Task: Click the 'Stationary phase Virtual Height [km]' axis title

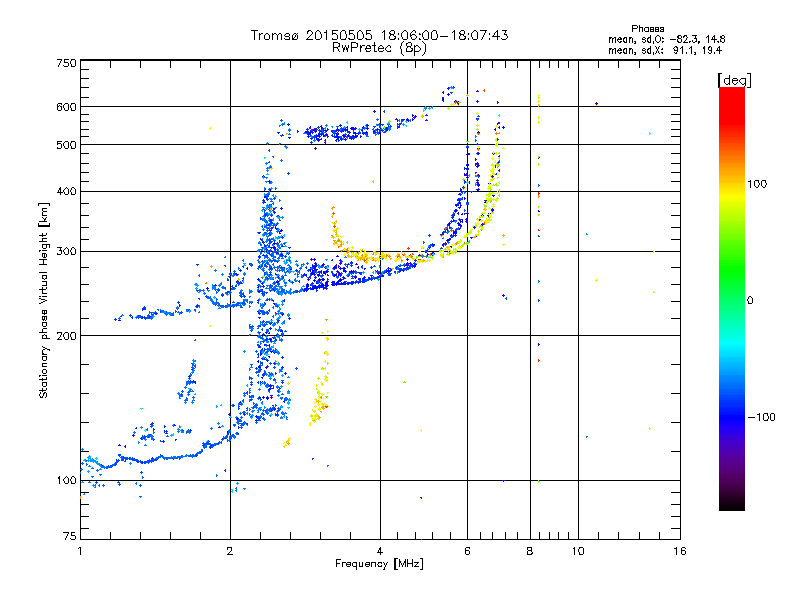Action: [44, 300]
